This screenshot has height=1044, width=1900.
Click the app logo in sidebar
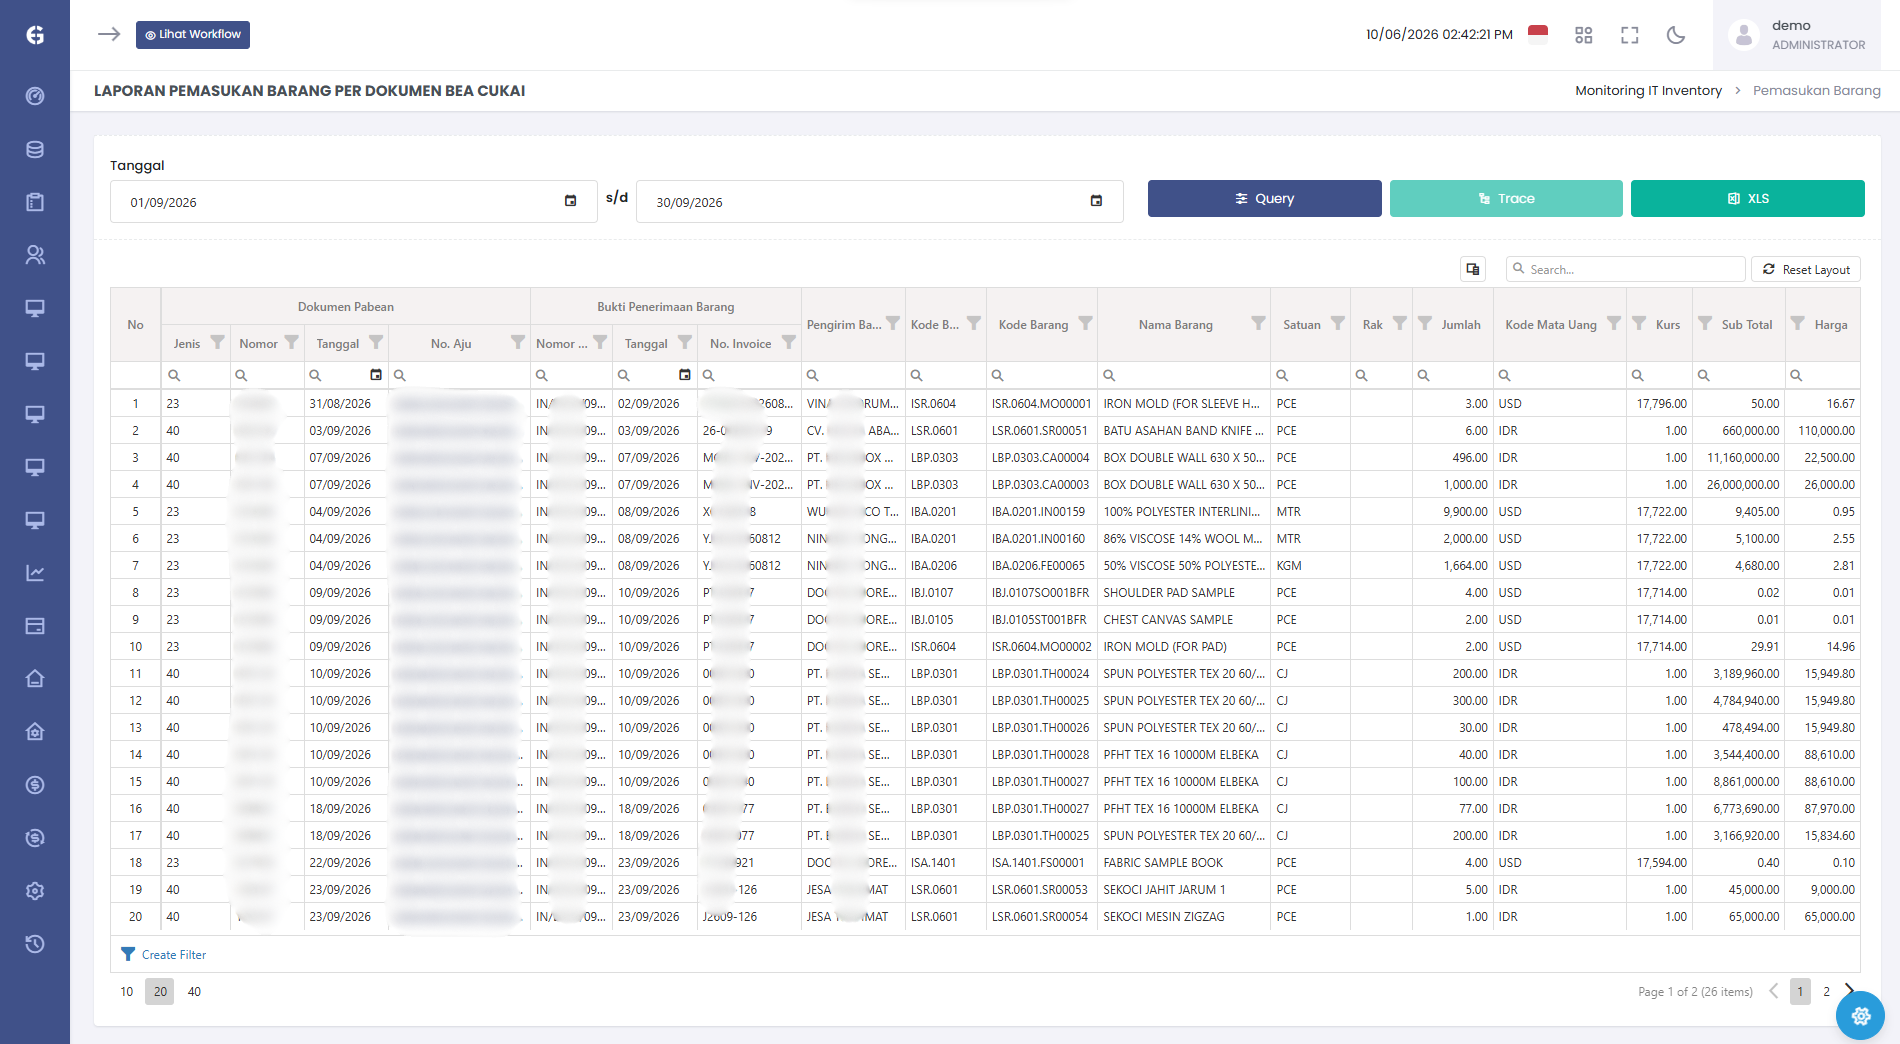tap(35, 35)
